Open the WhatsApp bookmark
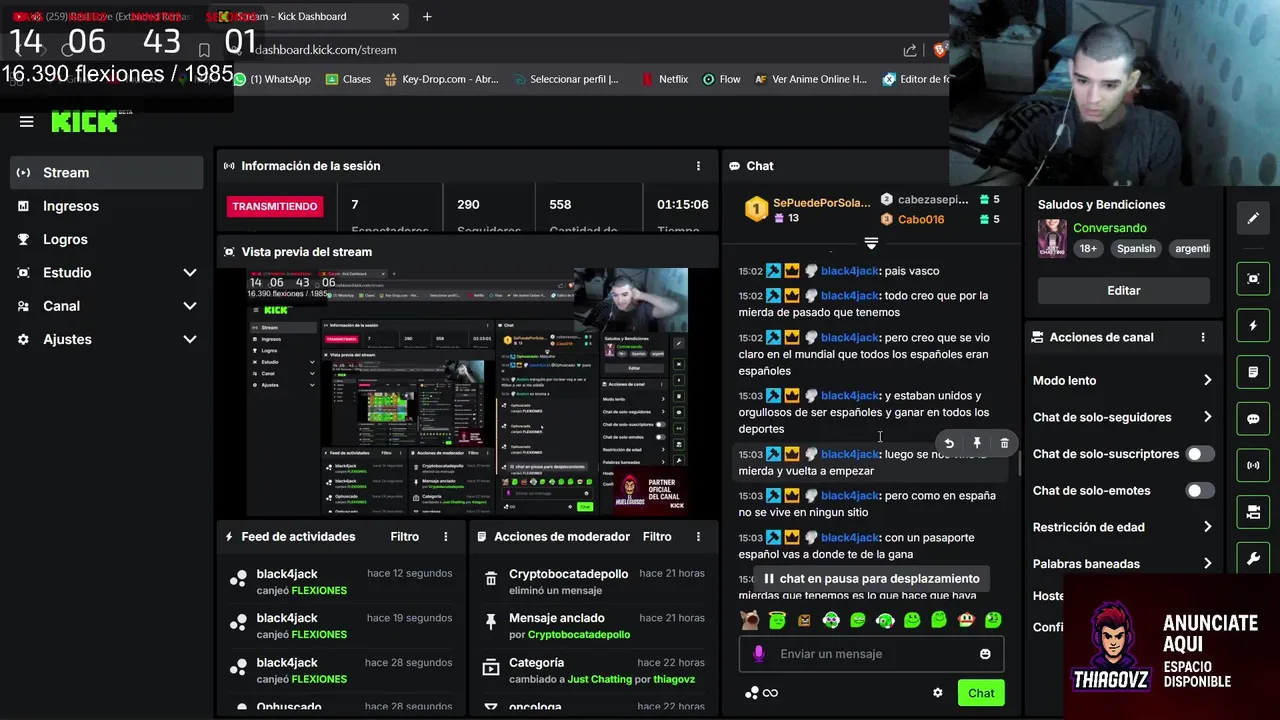 click(272, 79)
